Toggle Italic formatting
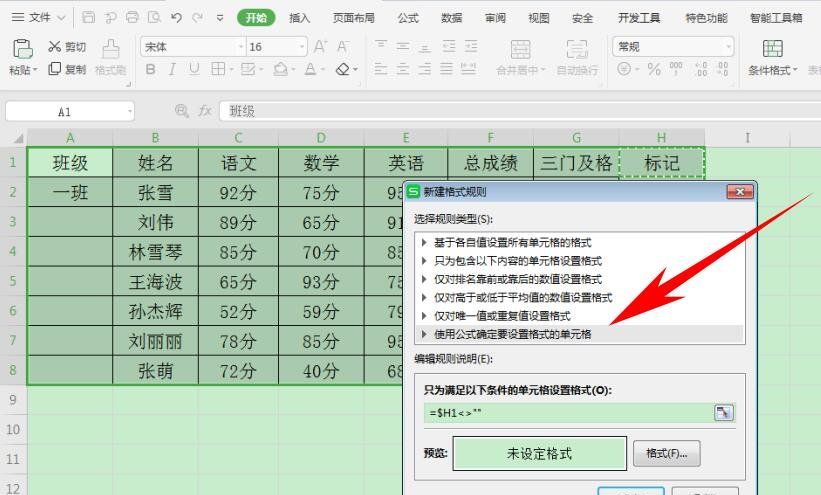The width and height of the screenshot is (821, 495). 172,69
